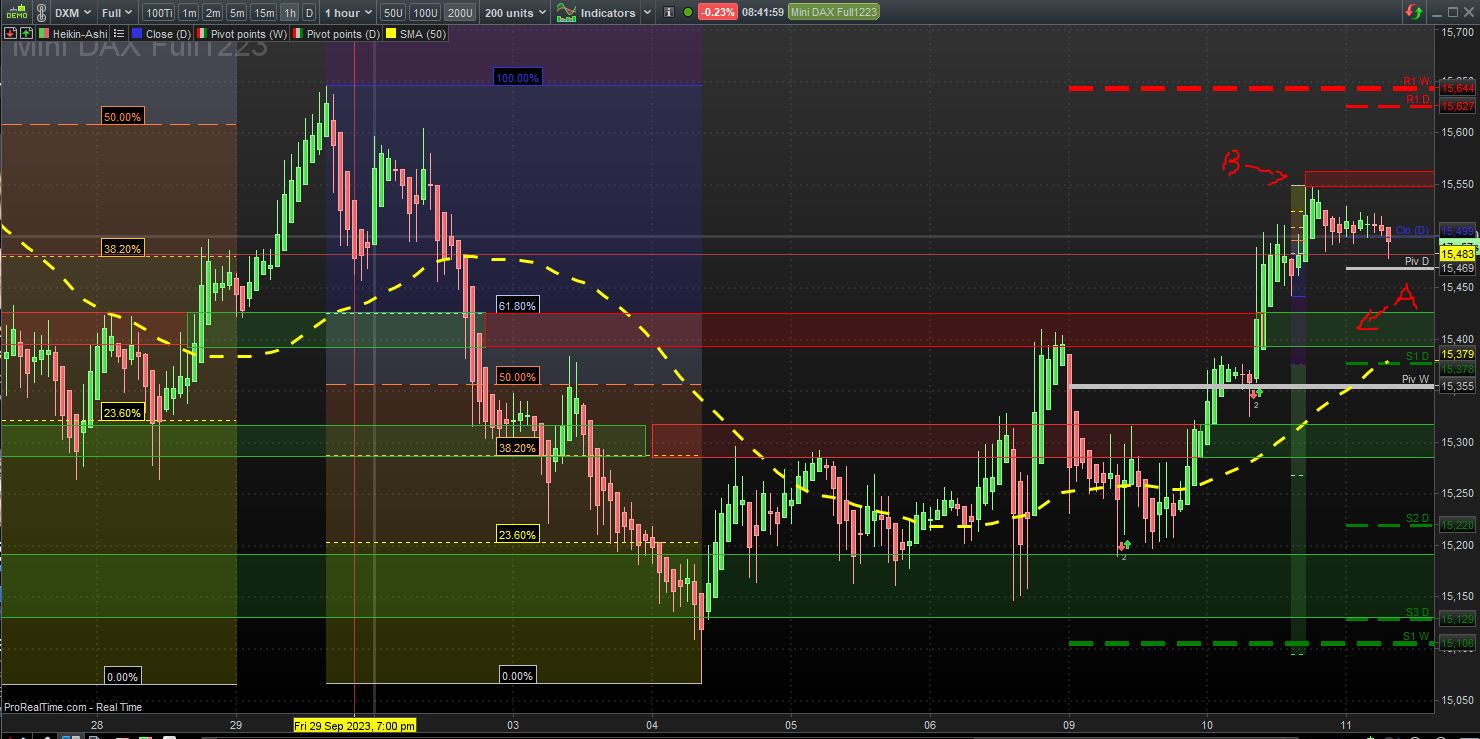The width and height of the screenshot is (1480, 739).
Task: Click the date 05 on the time axis
Action: click(791, 724)
